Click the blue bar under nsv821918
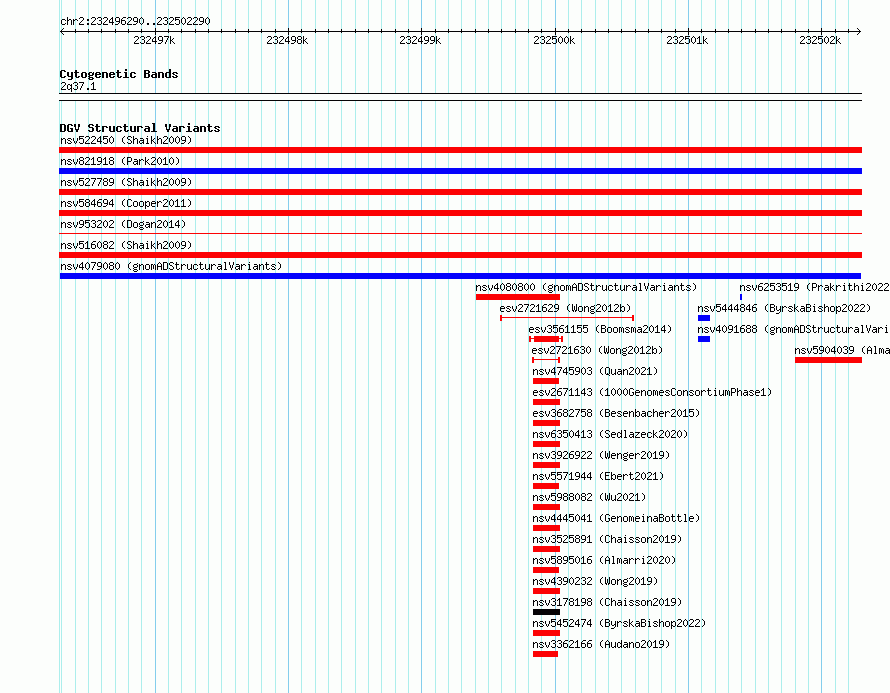Screen dimensions: 890x693 pos(460,171)
